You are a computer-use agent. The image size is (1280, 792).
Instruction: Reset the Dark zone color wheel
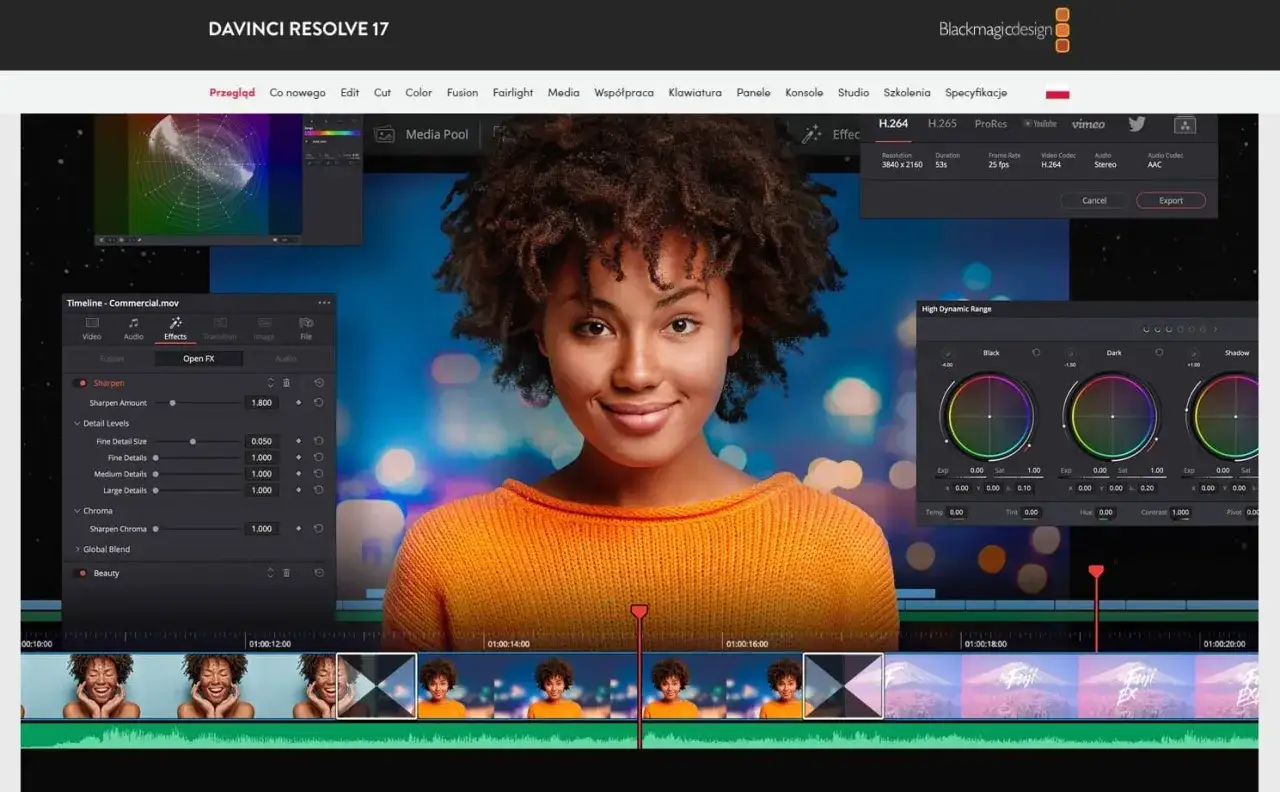coord(1159,353)
